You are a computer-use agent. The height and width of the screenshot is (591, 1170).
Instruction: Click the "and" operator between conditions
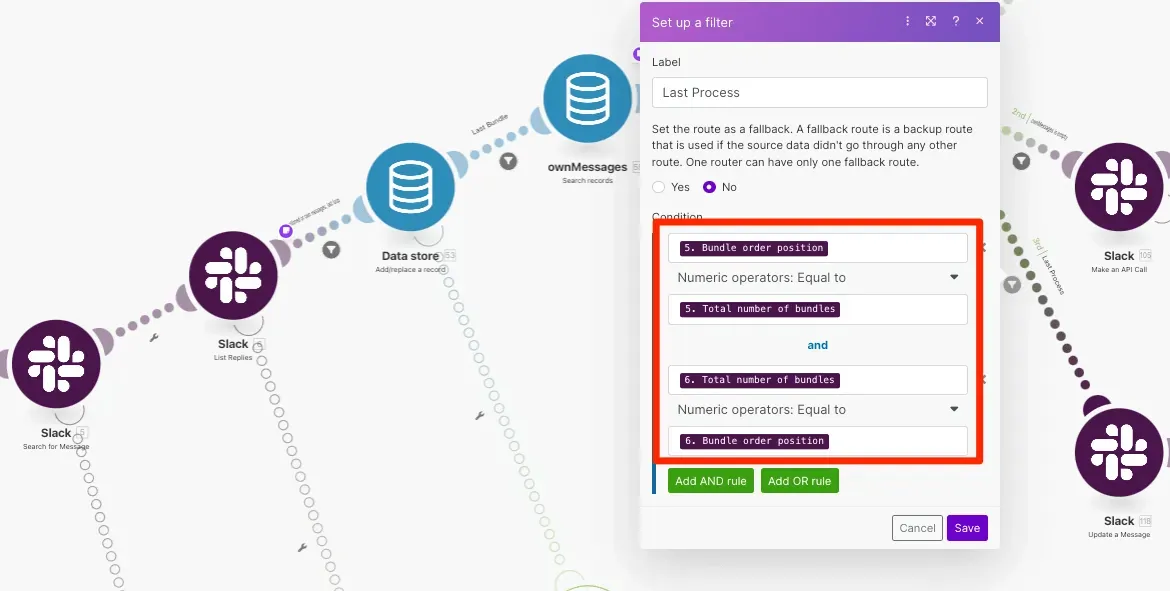818,345
